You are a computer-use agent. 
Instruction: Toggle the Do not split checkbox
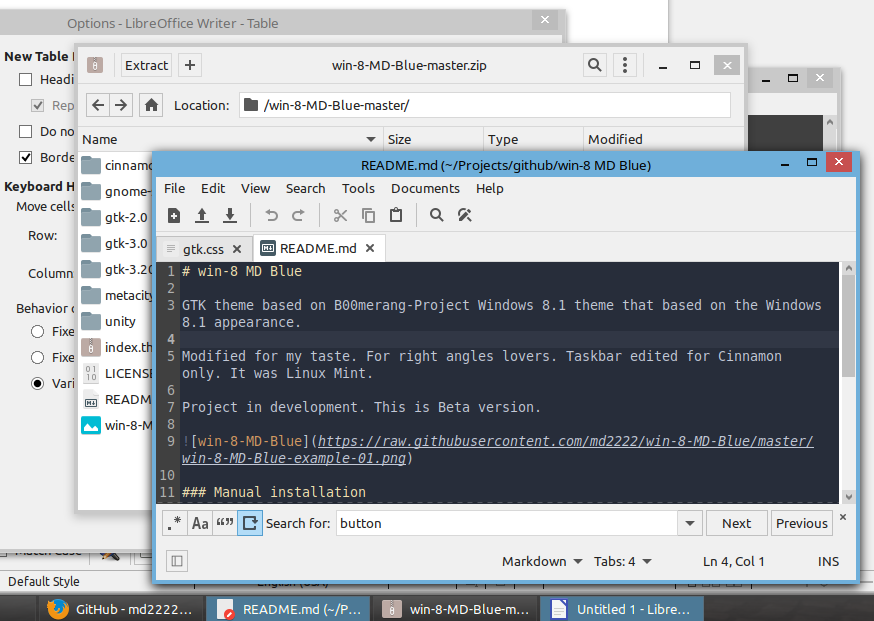tap(26, 132)
